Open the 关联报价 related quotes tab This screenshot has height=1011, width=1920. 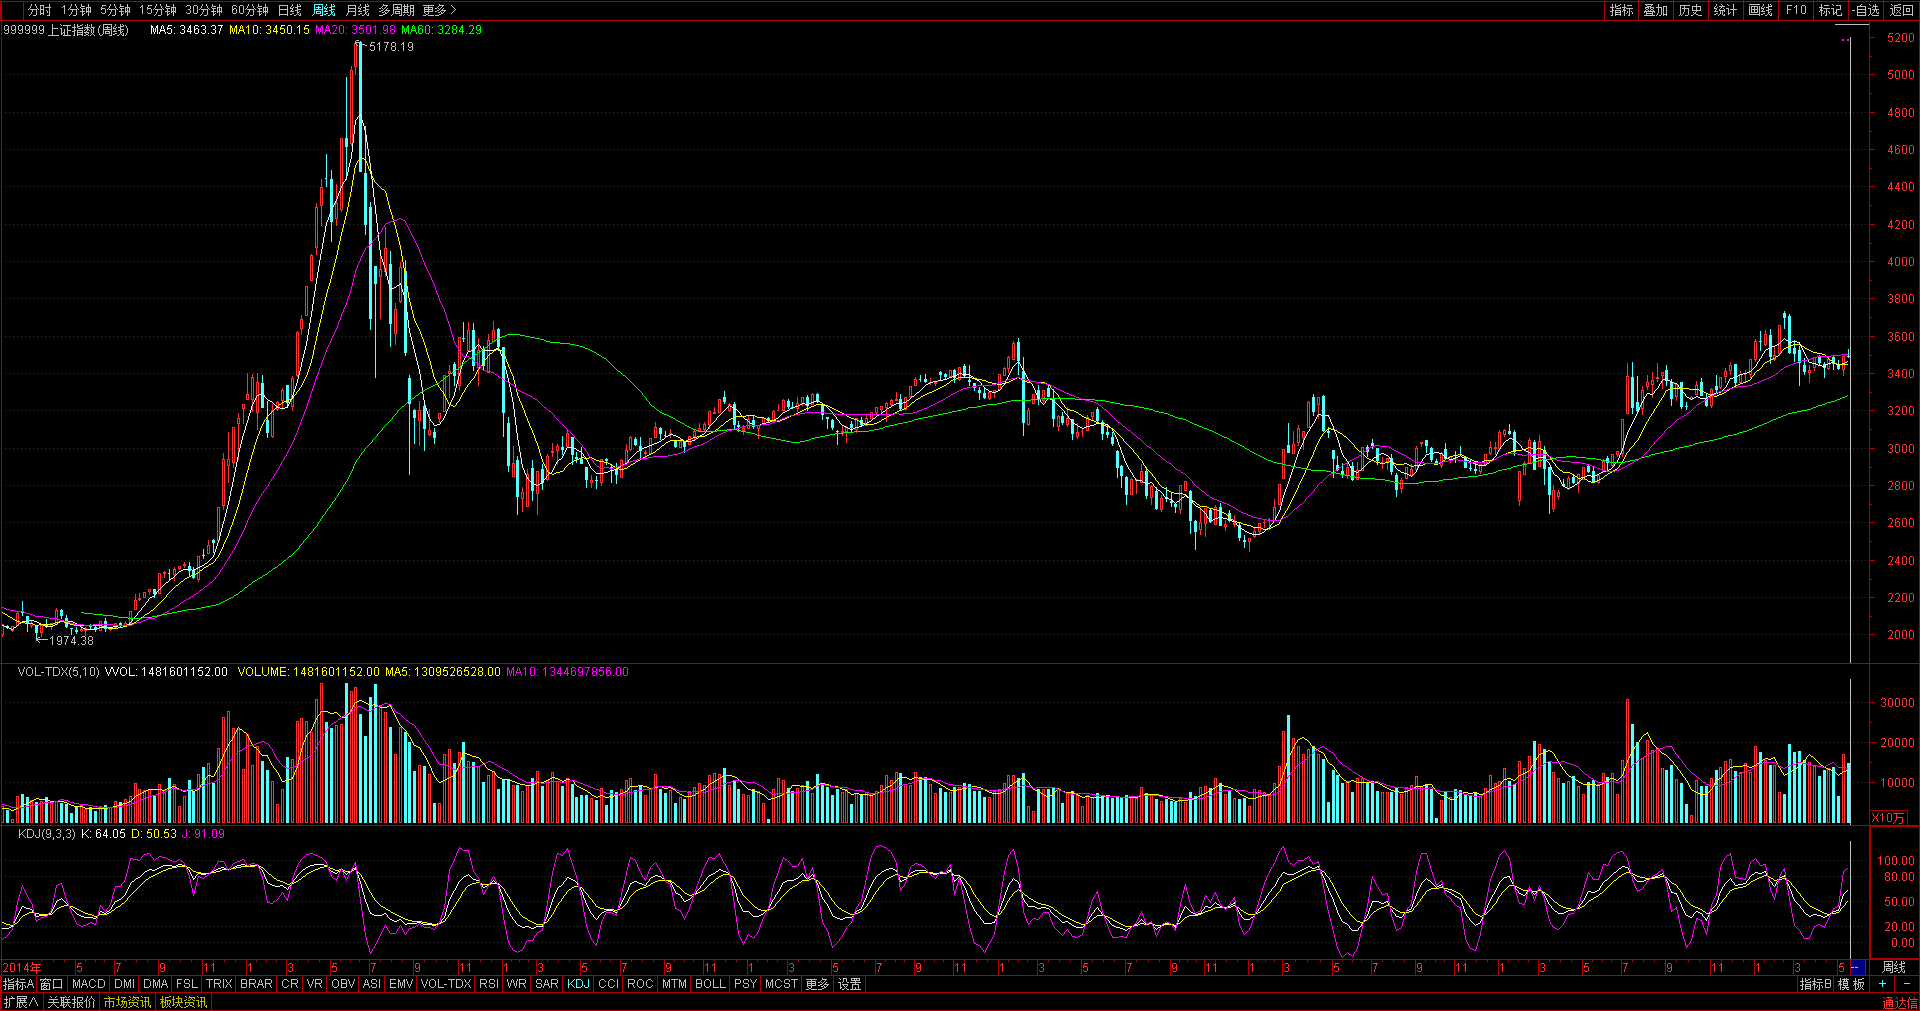71,1002
